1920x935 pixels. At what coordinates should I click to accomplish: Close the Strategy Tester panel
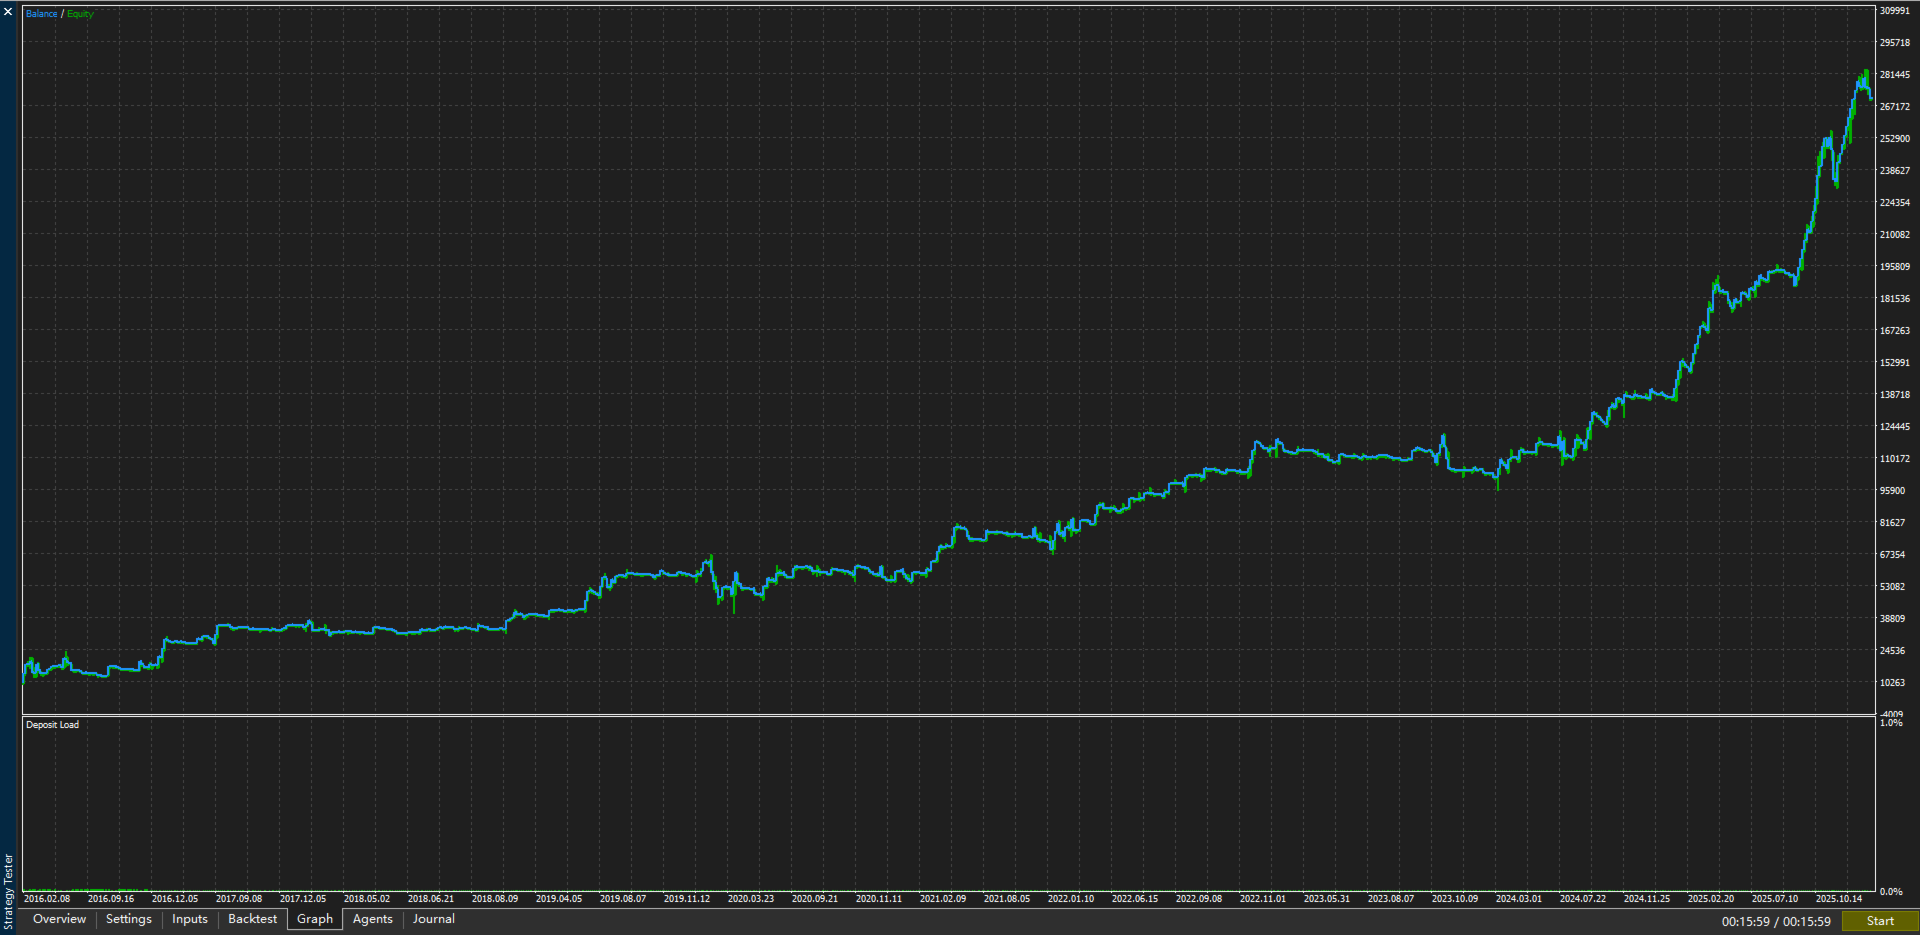tap(8, 12)
